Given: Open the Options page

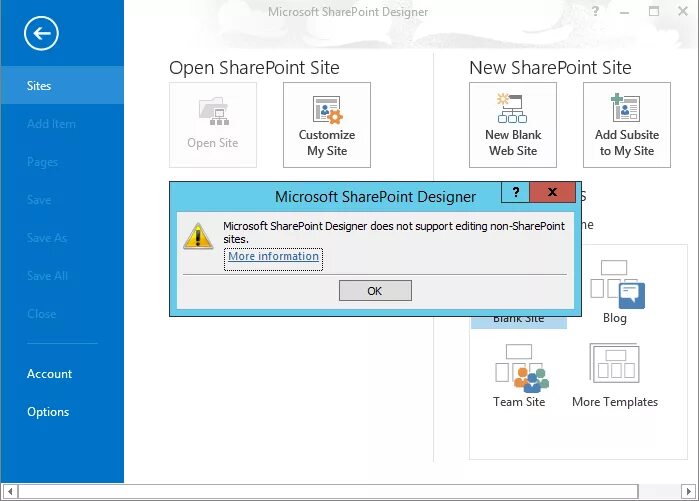Looking at the screenshot, I should tap(48, 411).
